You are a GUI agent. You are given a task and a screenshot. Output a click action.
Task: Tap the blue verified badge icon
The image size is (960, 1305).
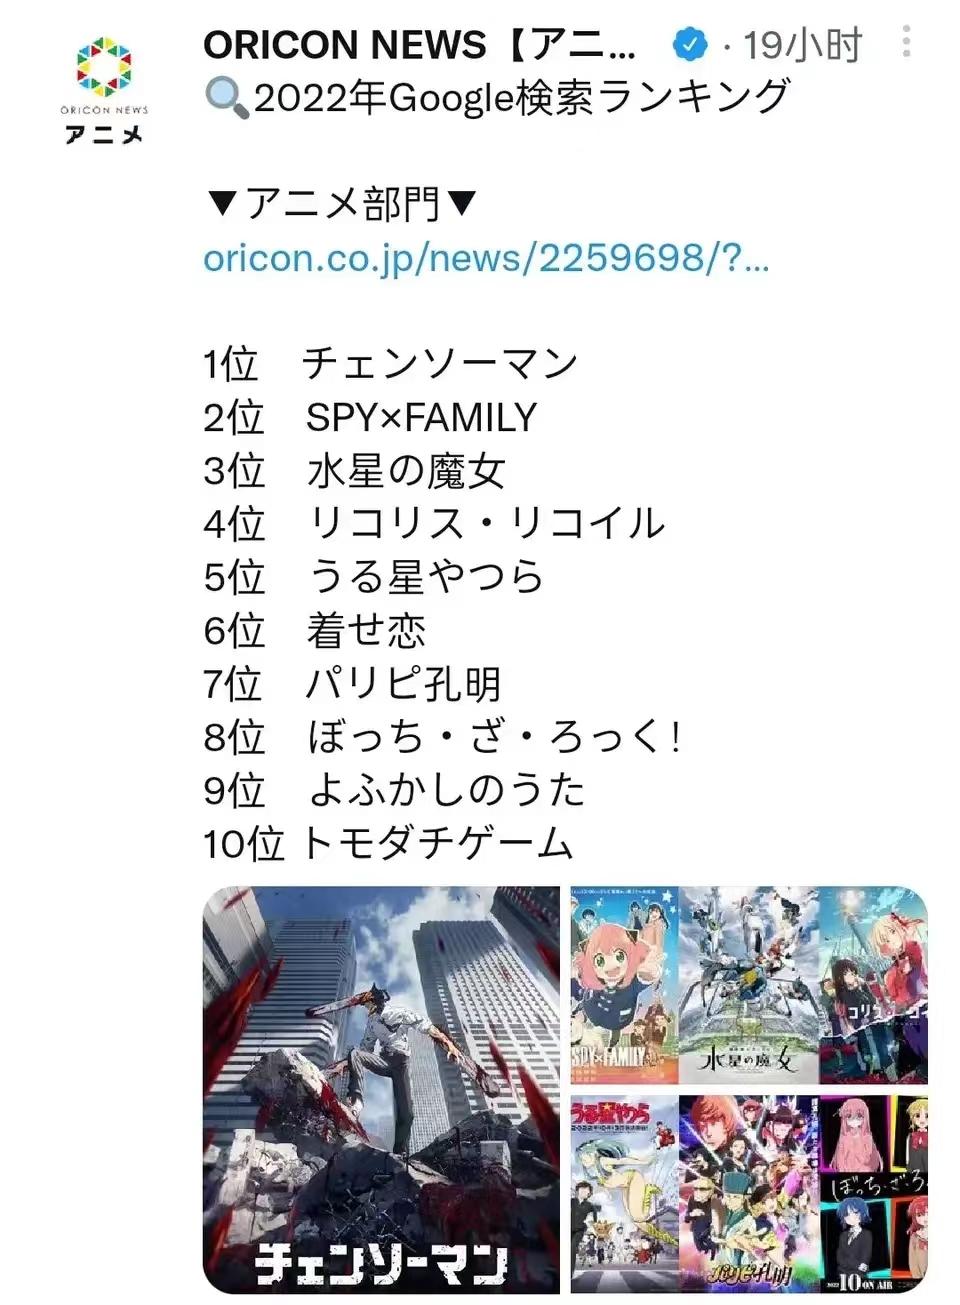(689, 44)
